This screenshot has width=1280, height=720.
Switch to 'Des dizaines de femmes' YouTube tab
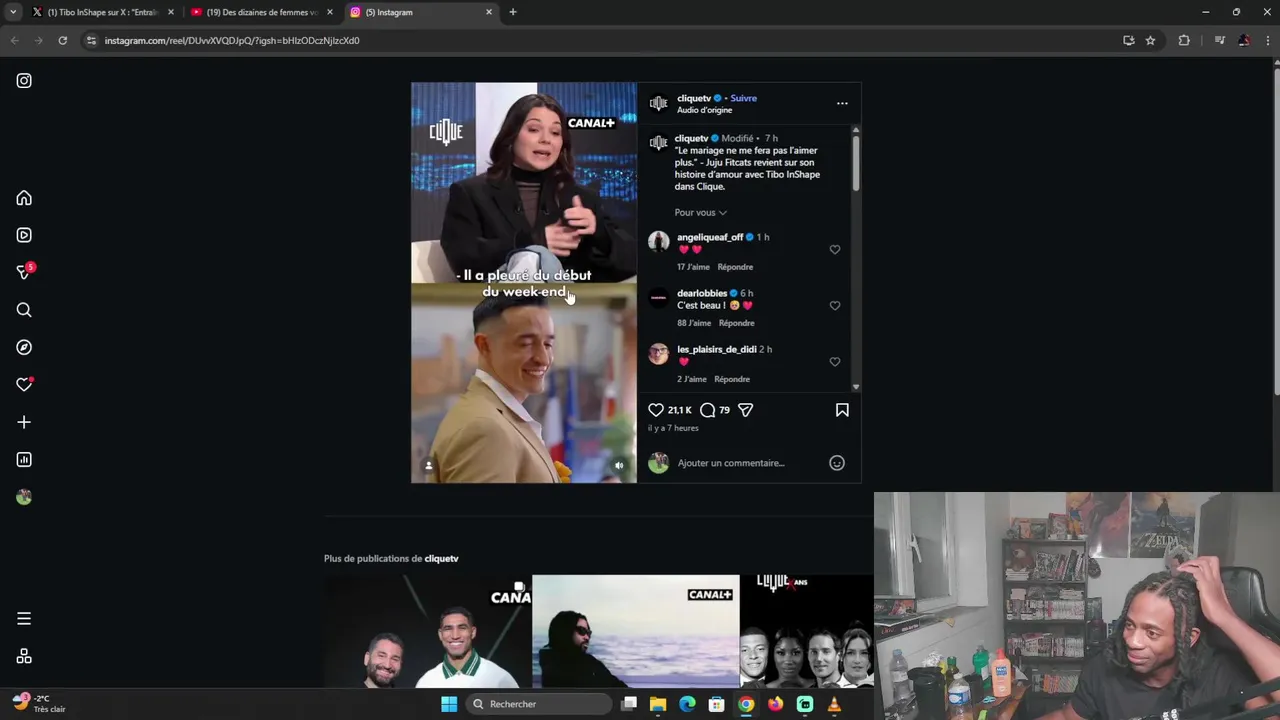pos(261,12)
